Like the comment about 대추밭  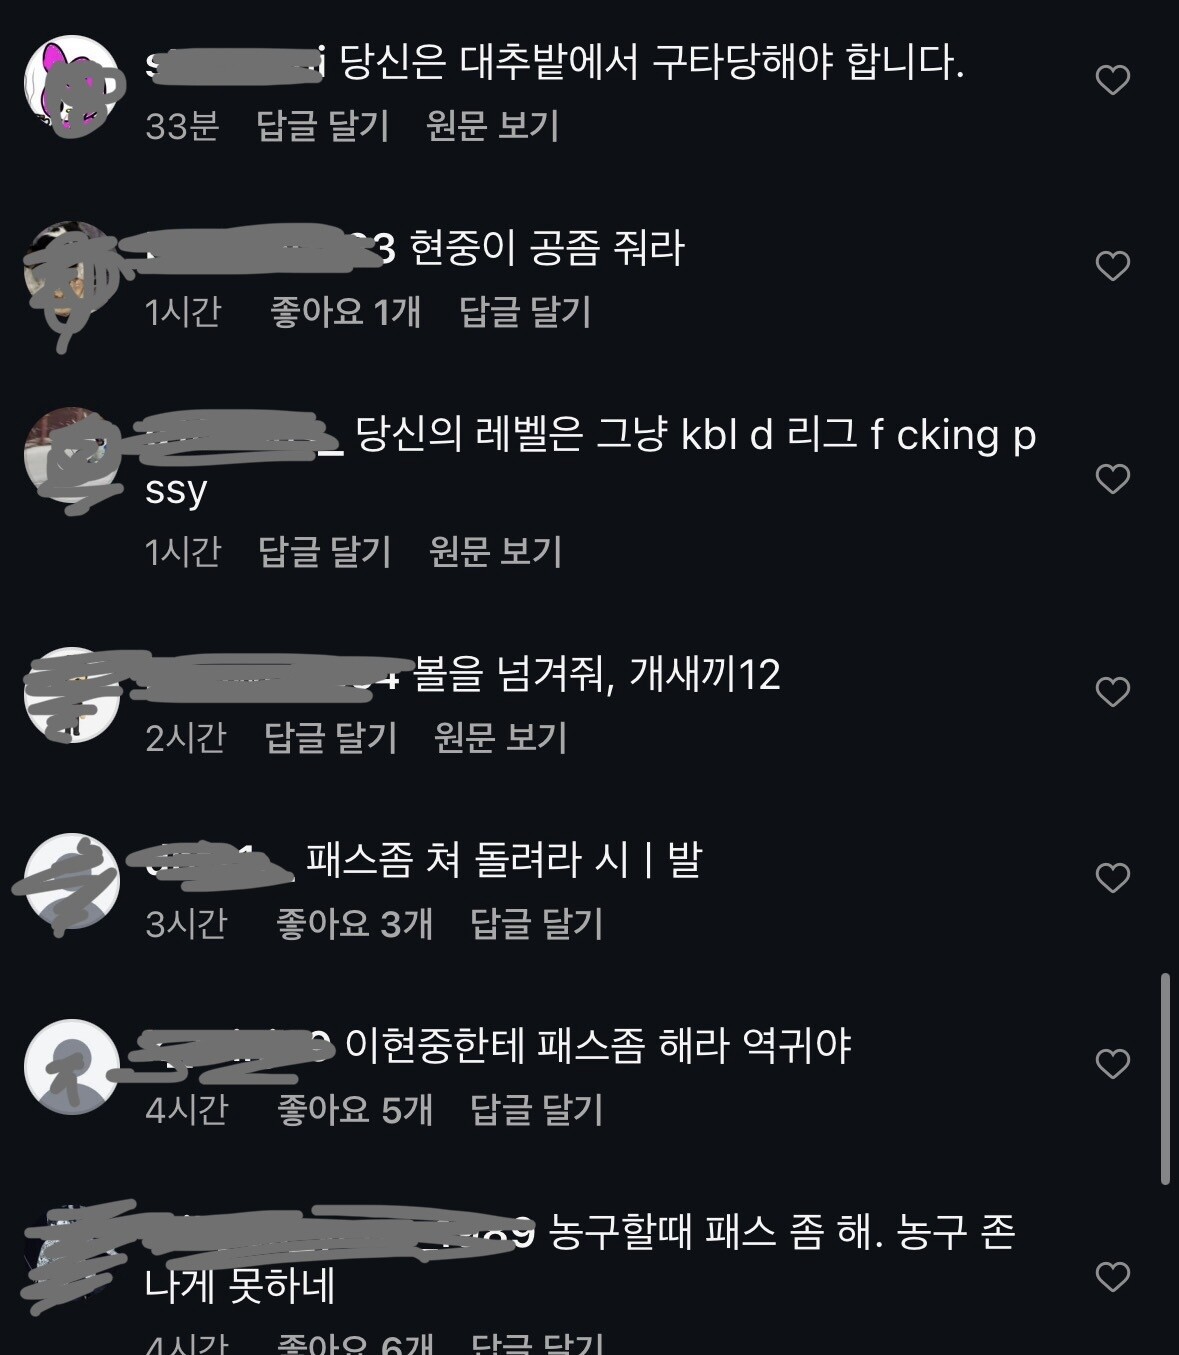pos(1112,80)
